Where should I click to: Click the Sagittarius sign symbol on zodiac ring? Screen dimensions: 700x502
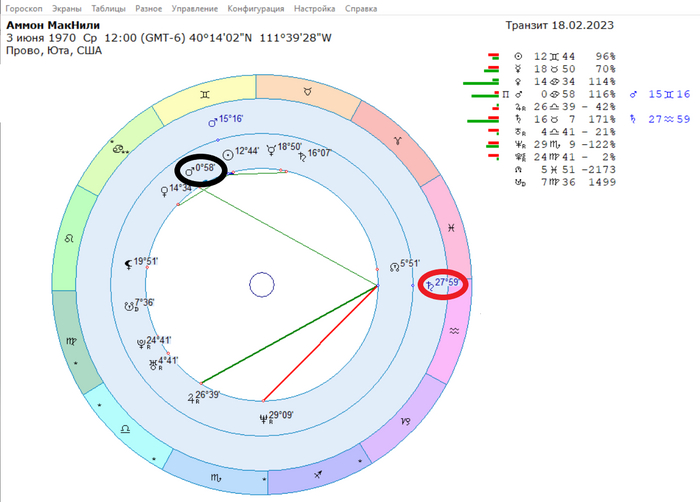click(318, 474)
